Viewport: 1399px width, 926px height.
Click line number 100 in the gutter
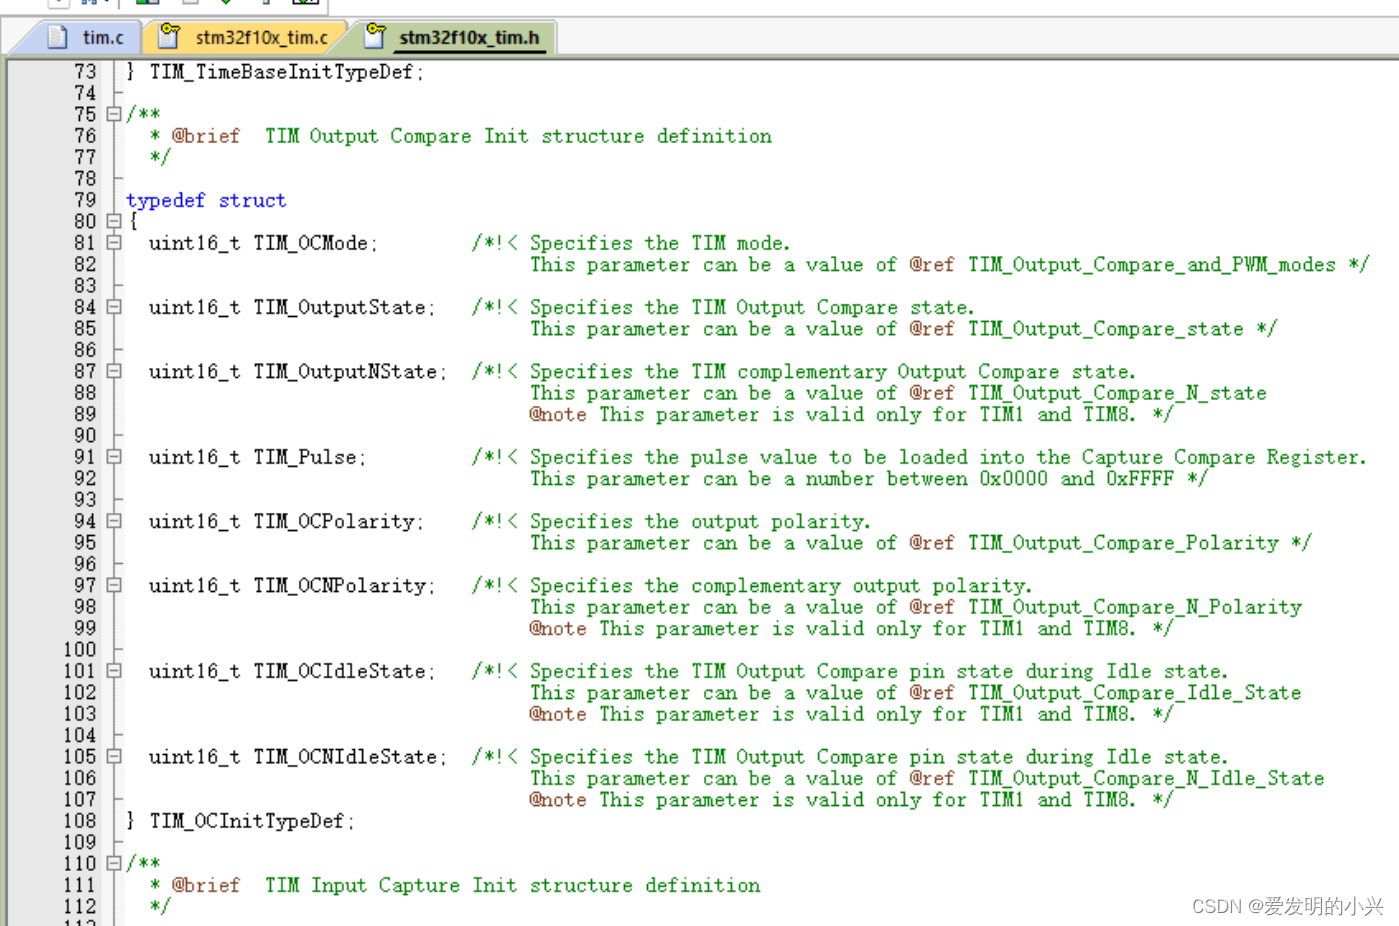[80, 650]
